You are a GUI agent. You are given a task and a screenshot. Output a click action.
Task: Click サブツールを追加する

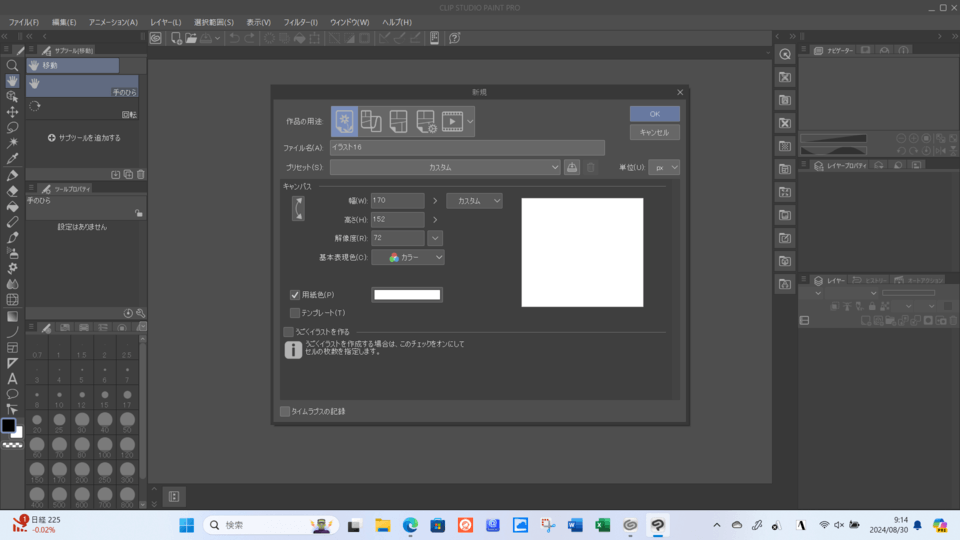pyautogui.click(x=84, y=138)
